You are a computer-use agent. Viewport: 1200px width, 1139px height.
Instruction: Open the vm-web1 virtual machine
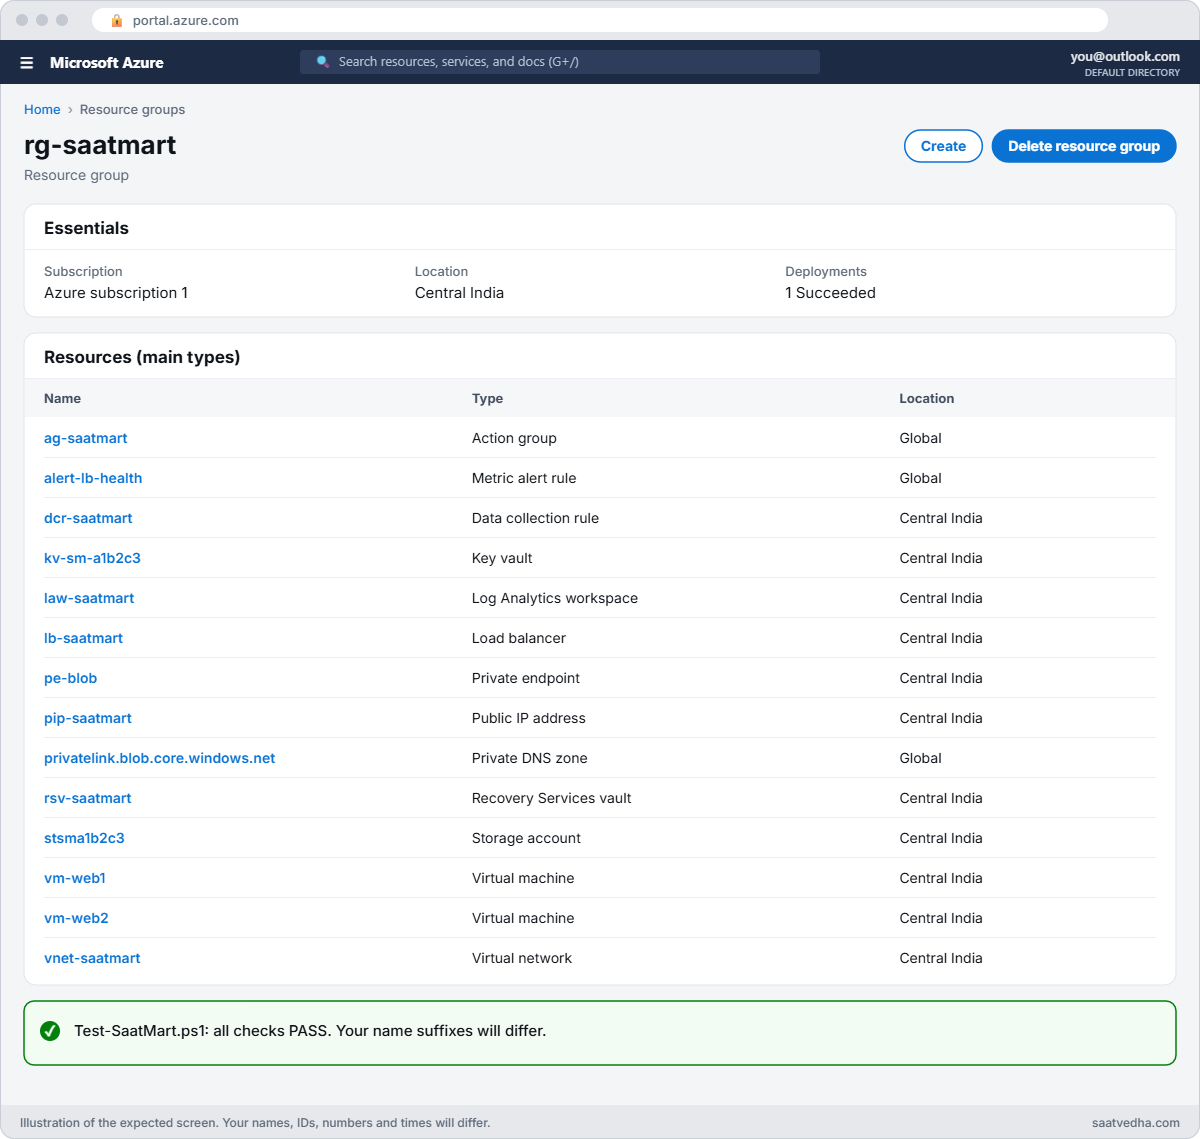(x=75, y=878)
